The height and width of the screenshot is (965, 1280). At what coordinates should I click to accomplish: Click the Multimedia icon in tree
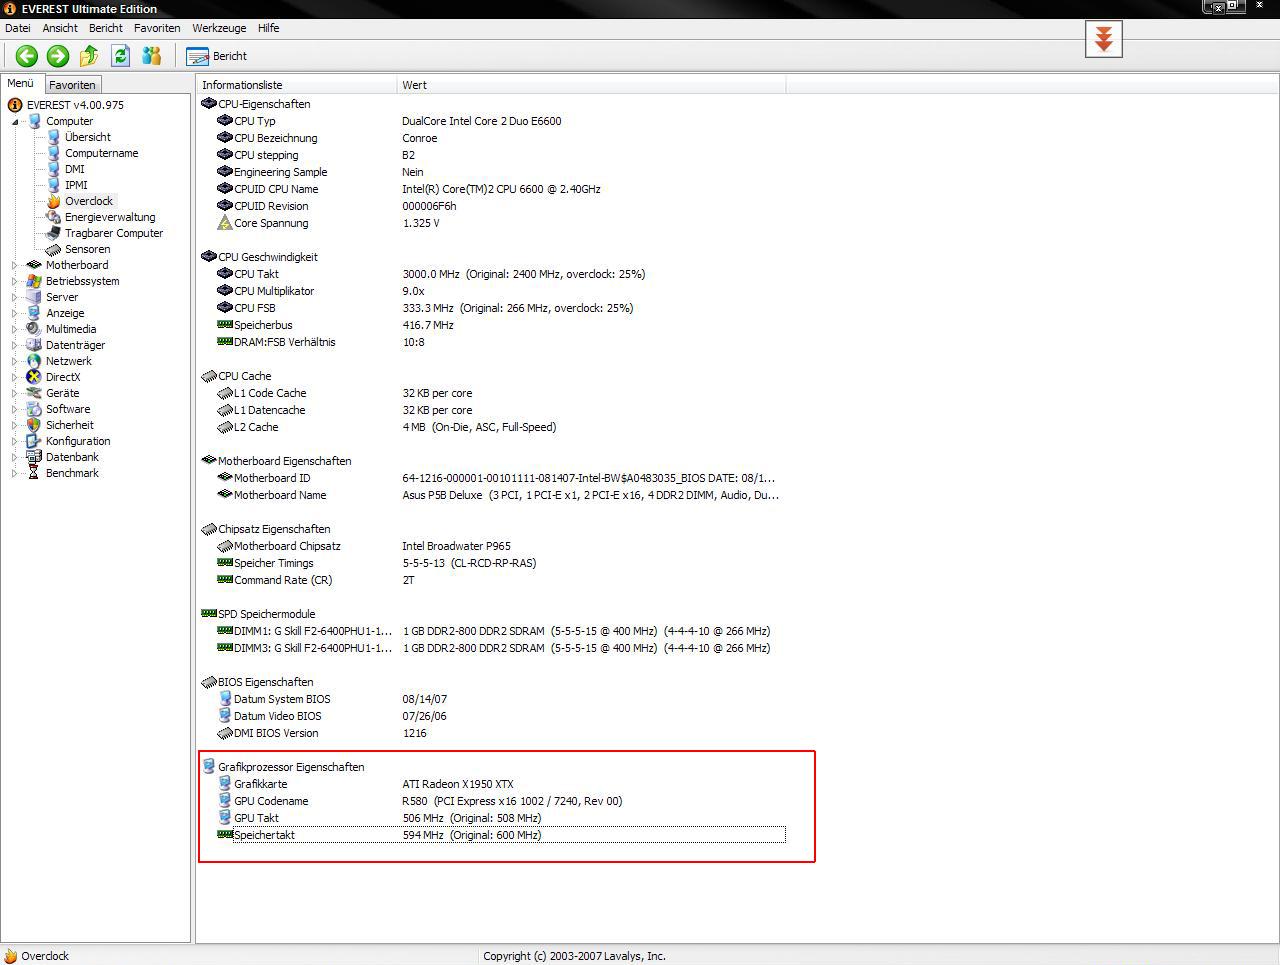[x=34, y=329]
